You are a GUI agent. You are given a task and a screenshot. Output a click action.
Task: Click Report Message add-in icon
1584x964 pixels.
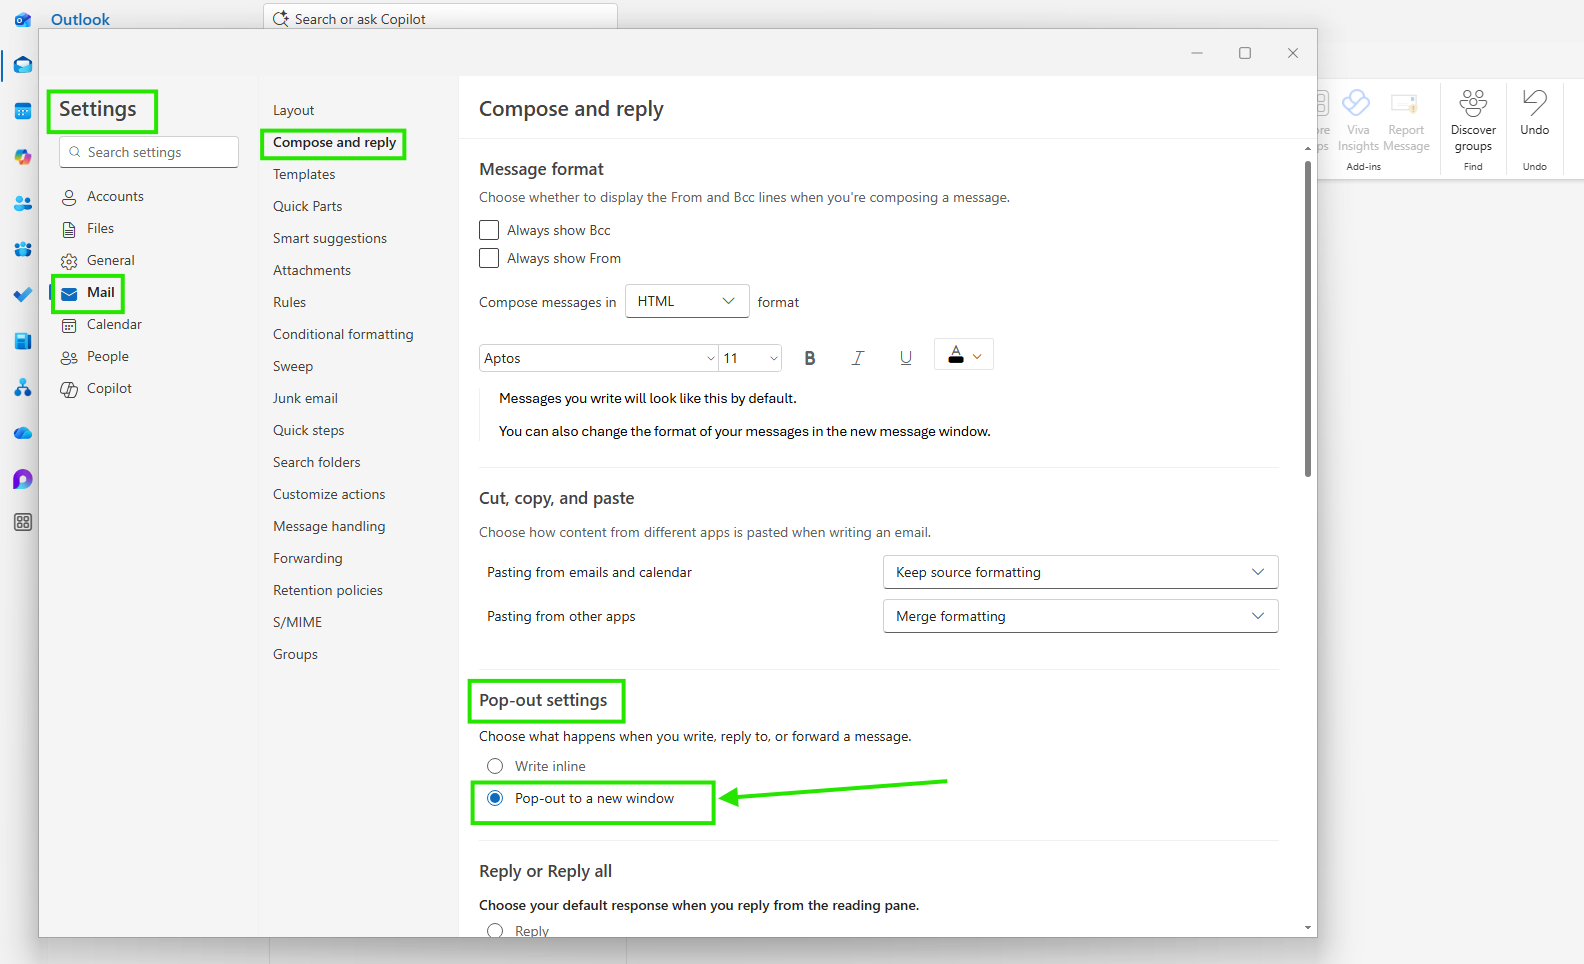(x=1406, y=120)
